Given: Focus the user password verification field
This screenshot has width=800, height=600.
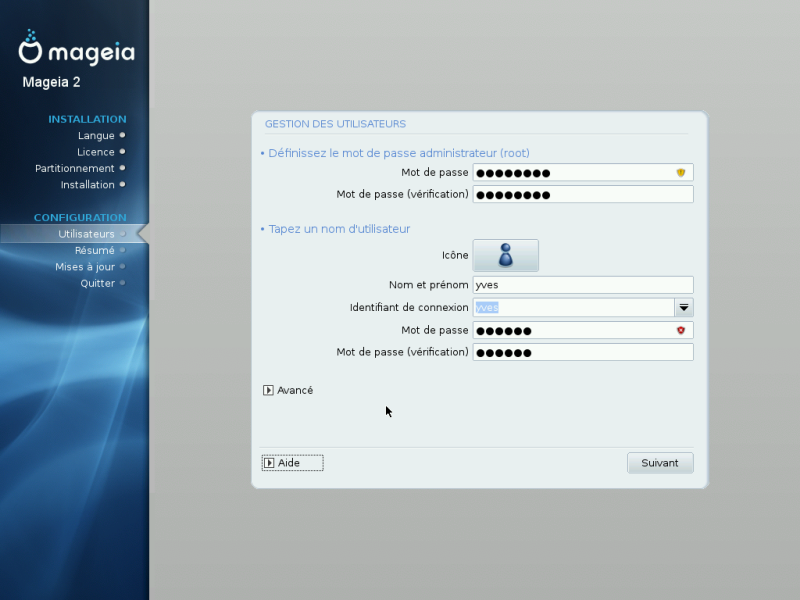Looking at the screenshot, I should click(583, 352).
